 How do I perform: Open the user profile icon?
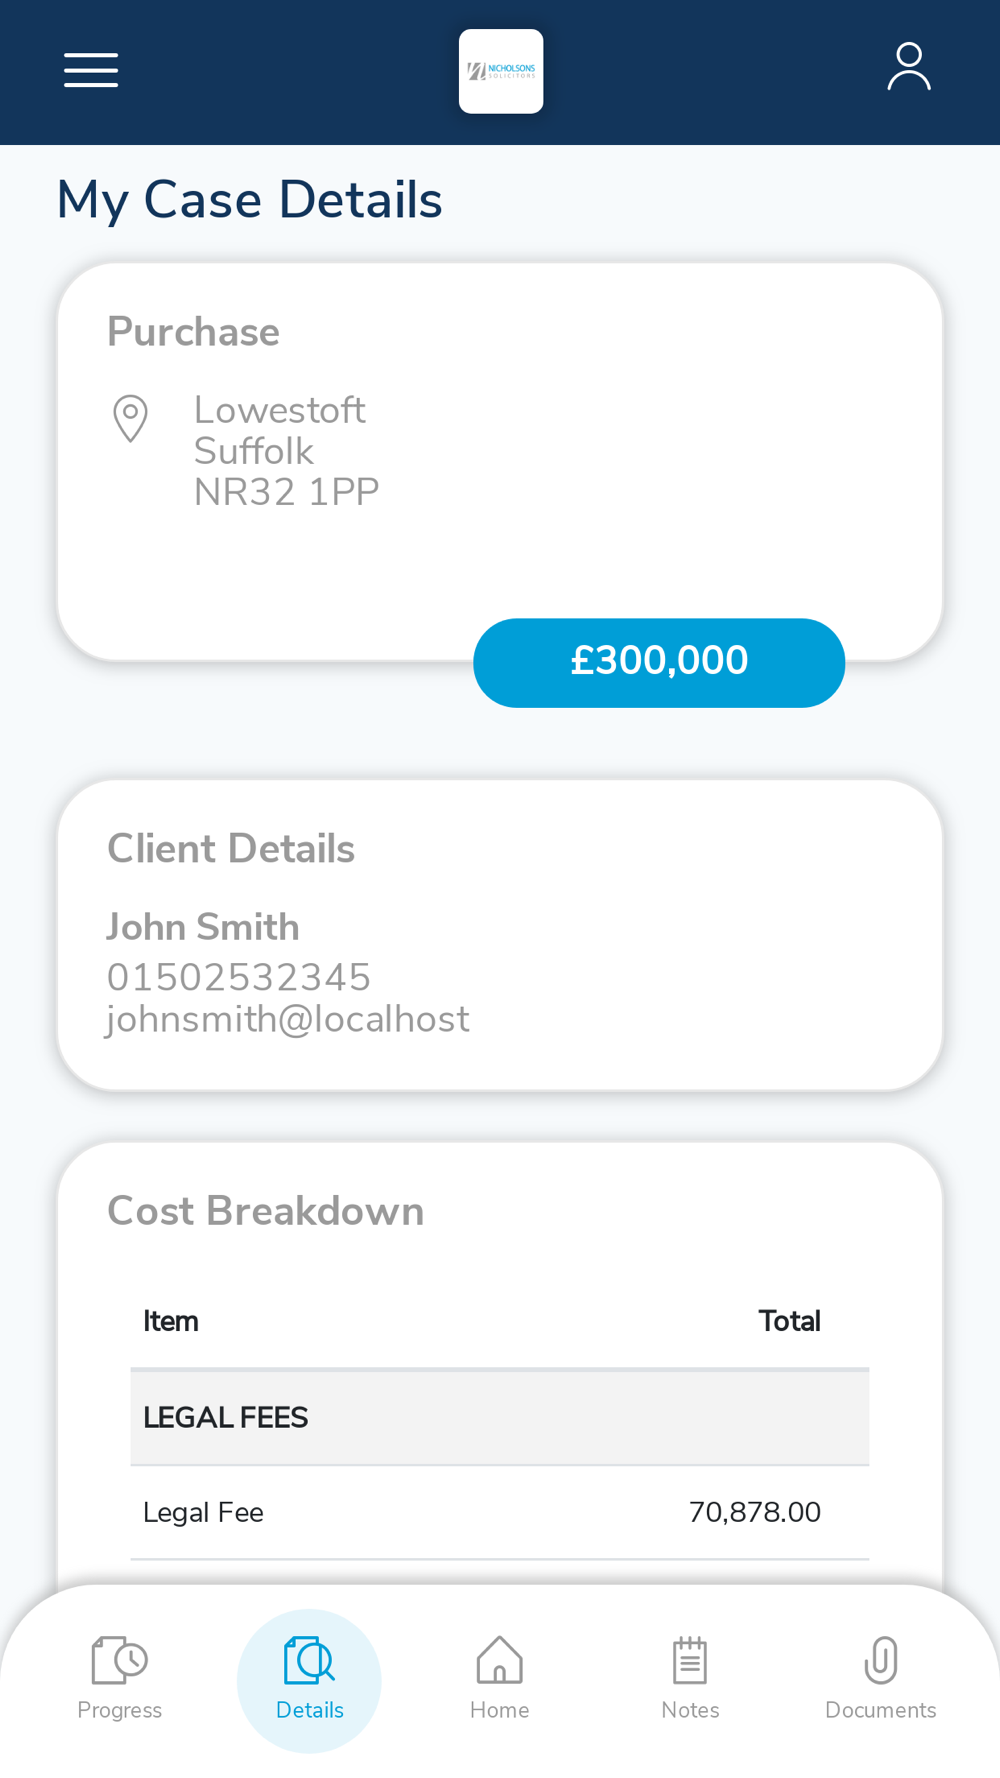pyautogui.click(x=908, y=67)
